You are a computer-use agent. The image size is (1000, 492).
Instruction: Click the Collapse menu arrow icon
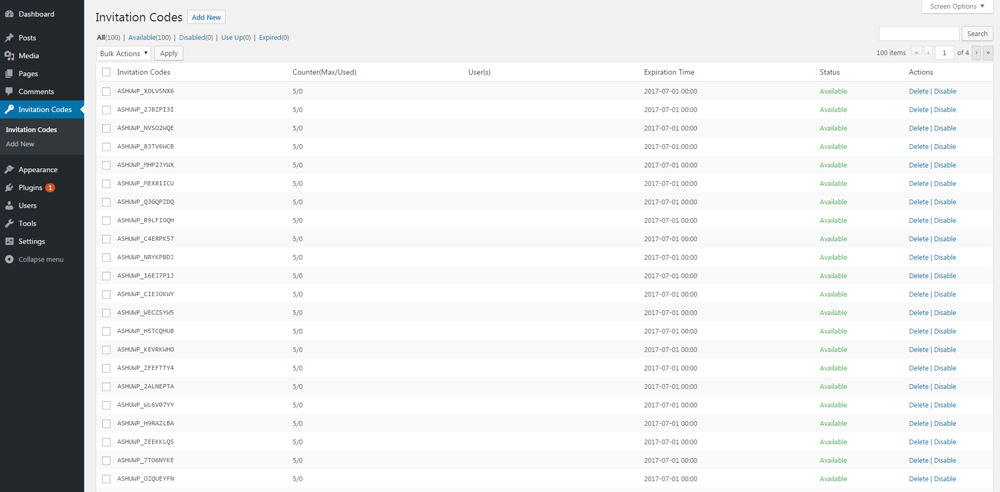click(10, 259)
